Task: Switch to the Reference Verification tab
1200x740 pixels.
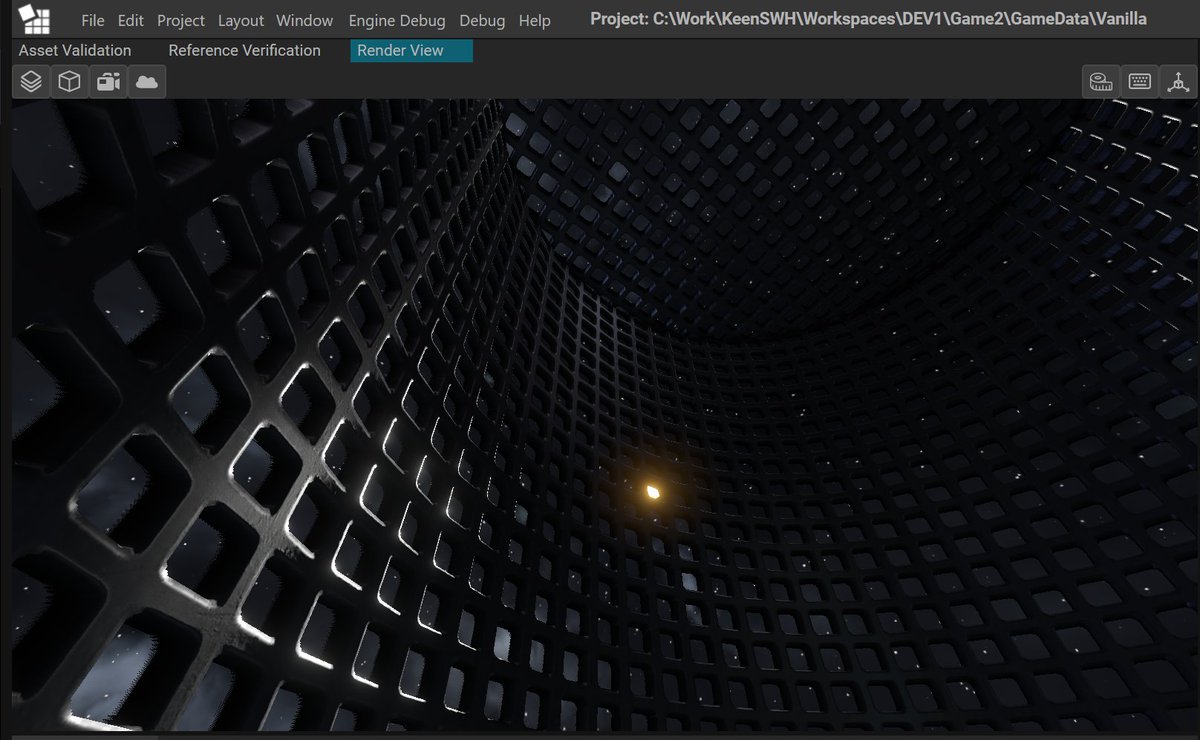Action: [x=245, y=50]
